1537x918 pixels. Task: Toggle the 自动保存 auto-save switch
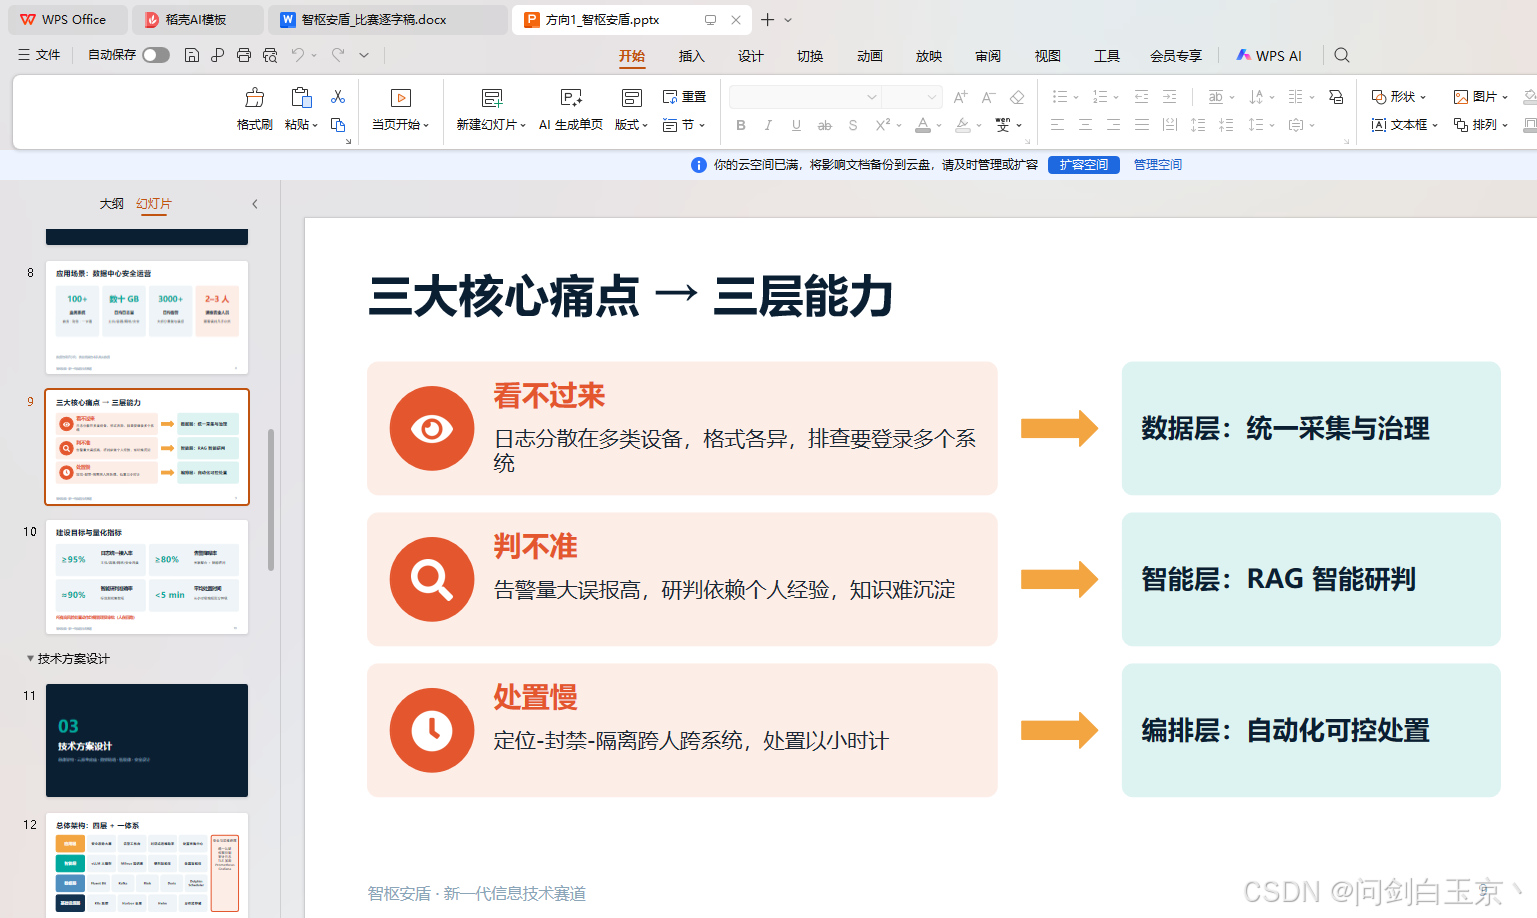[x=156, y=55]
